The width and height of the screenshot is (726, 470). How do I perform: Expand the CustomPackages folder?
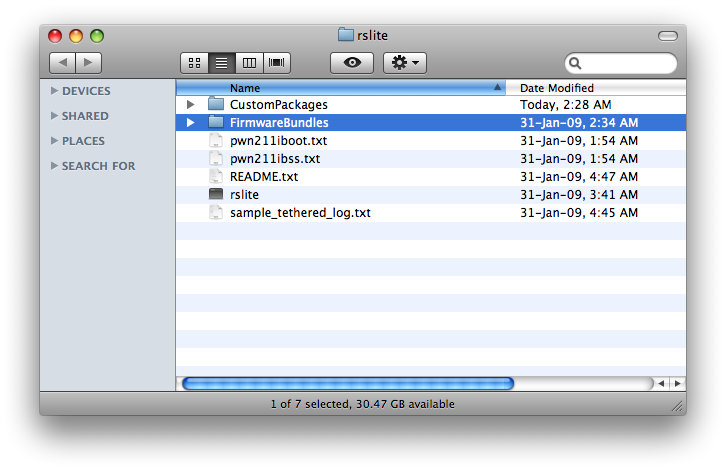pos(190,105)
